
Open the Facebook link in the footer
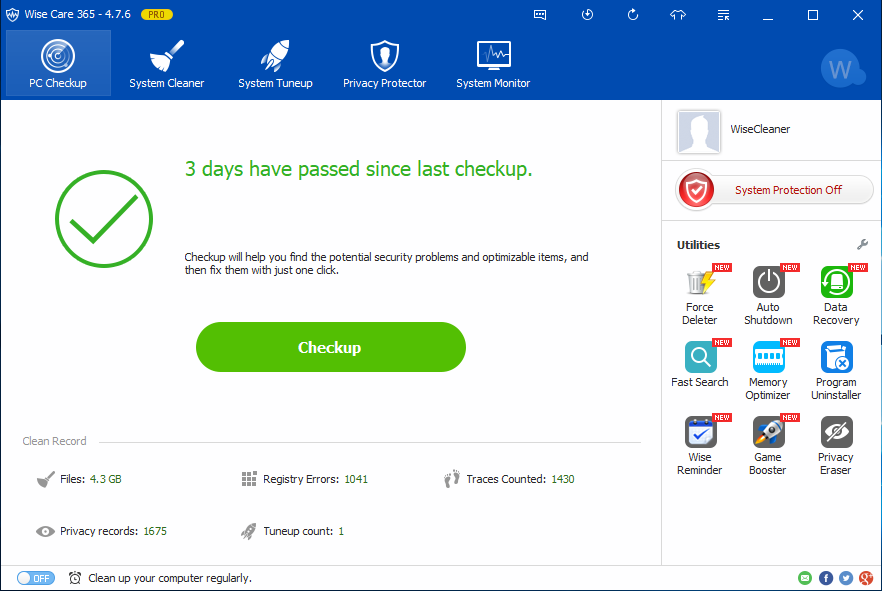click(x=826, y=578)
